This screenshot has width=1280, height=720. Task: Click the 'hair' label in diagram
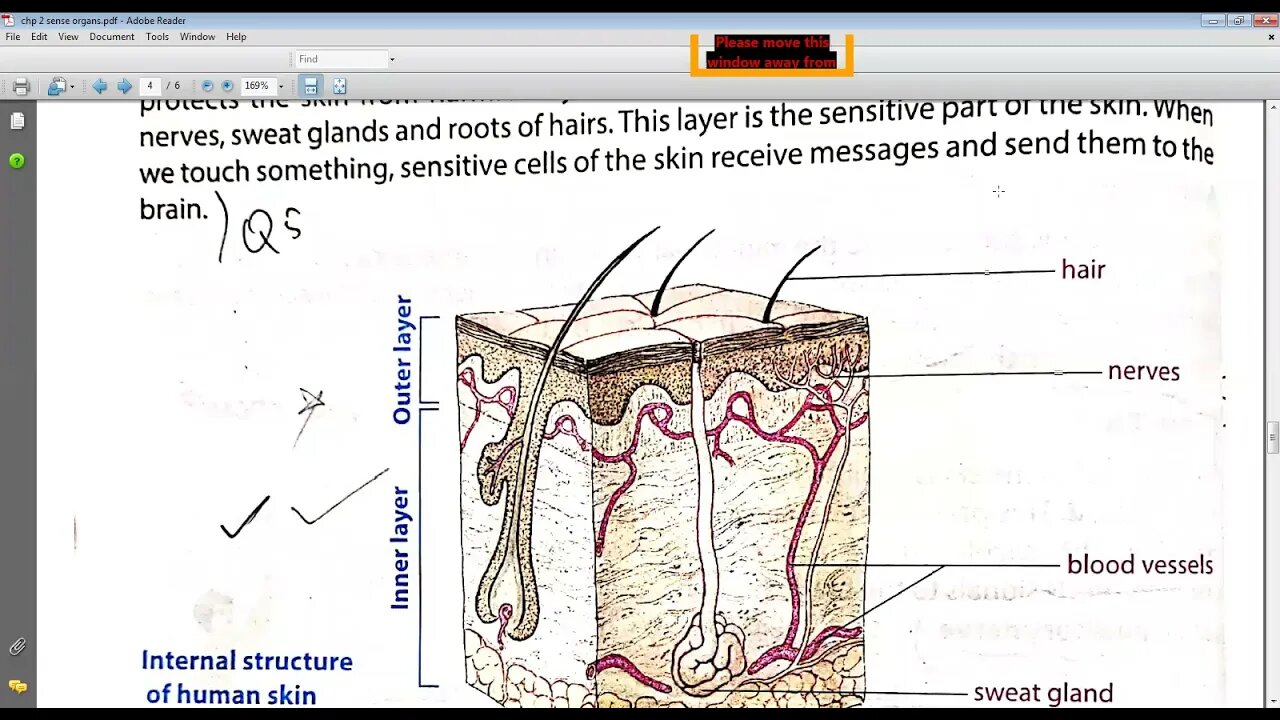[1083, 270]
